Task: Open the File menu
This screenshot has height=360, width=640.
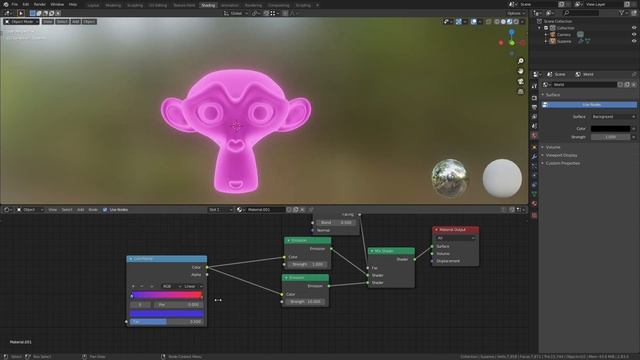Action: 15,4
